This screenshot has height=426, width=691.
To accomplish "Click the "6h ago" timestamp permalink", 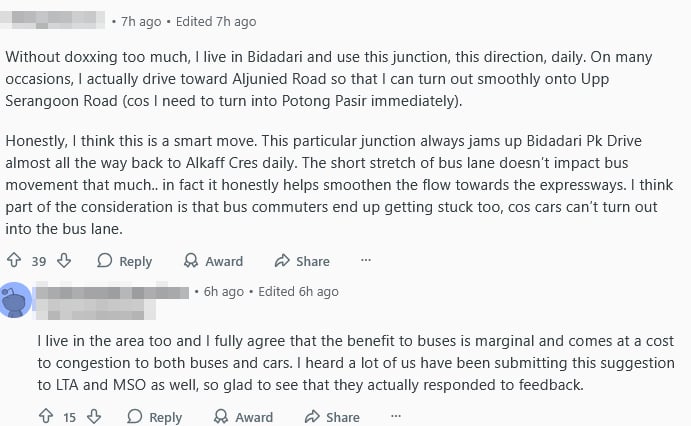I will 224,291.
